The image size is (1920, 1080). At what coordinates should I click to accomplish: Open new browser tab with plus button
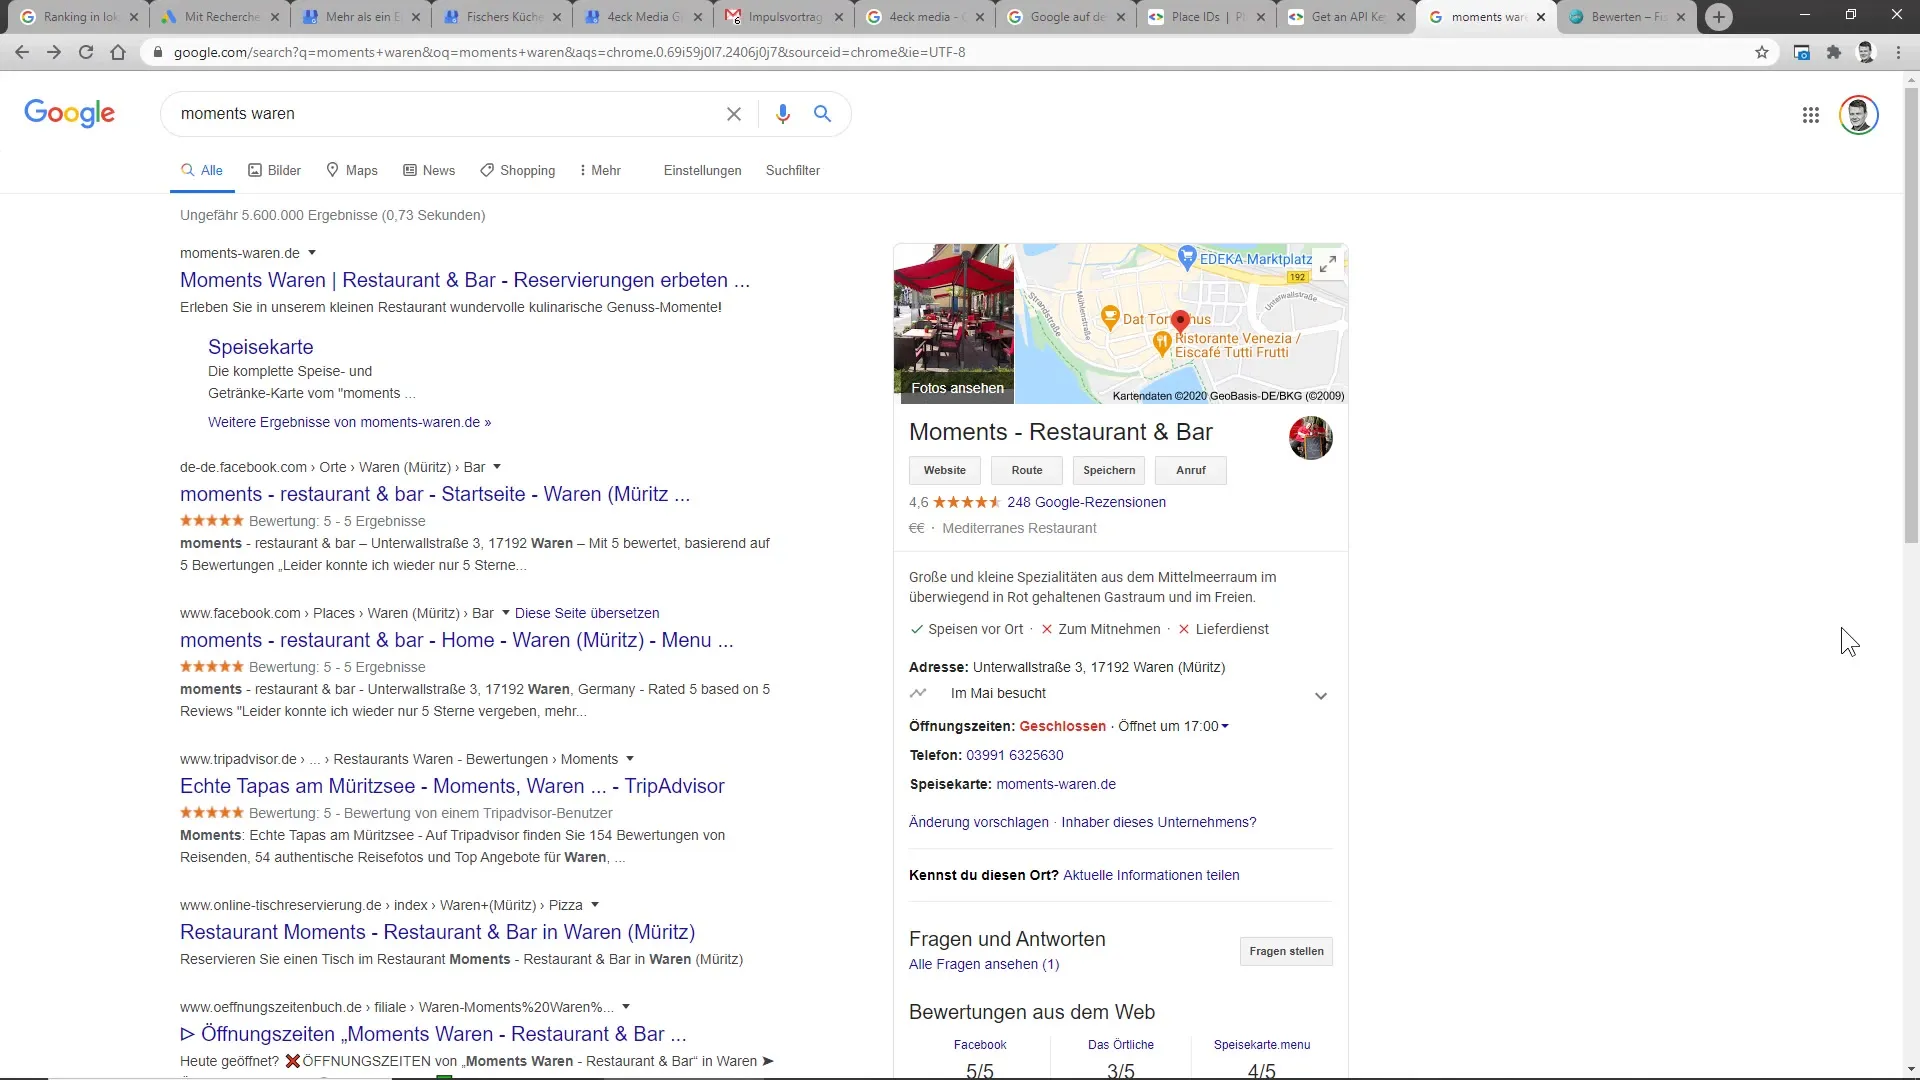pos(1718,17)
